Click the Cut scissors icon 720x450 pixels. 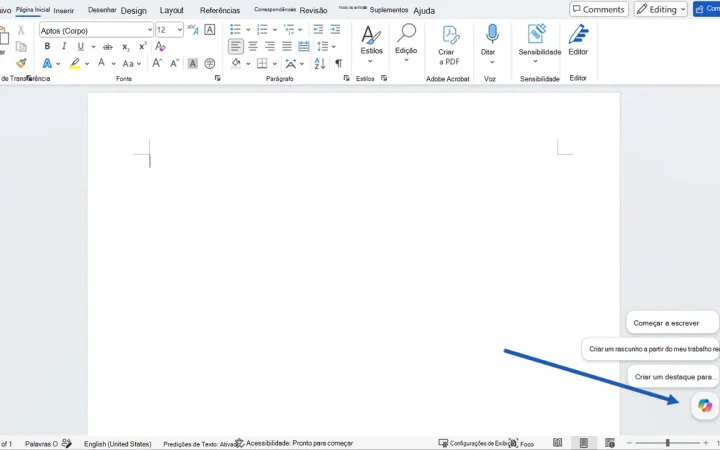(x=21, y=30)
